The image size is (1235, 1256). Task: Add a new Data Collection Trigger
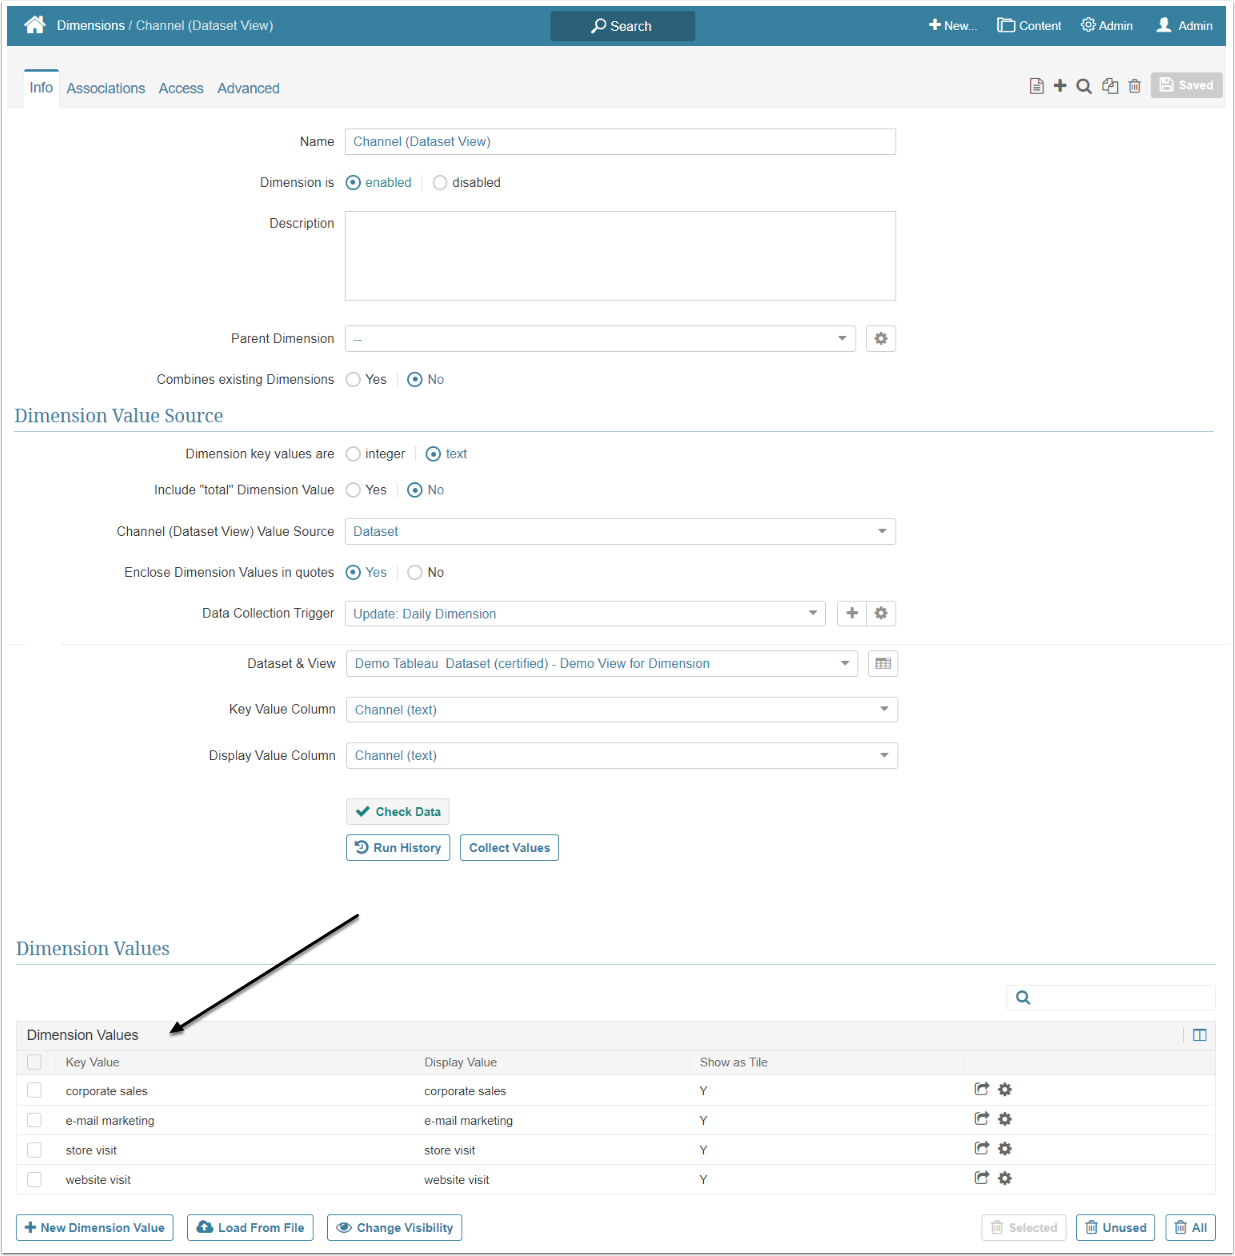[x=851, y=613]
